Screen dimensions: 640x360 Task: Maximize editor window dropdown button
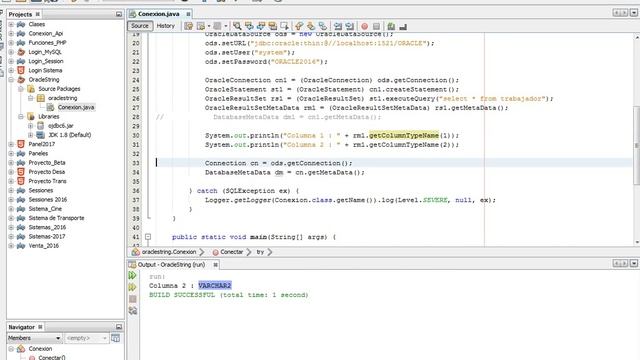coord(633,13)
